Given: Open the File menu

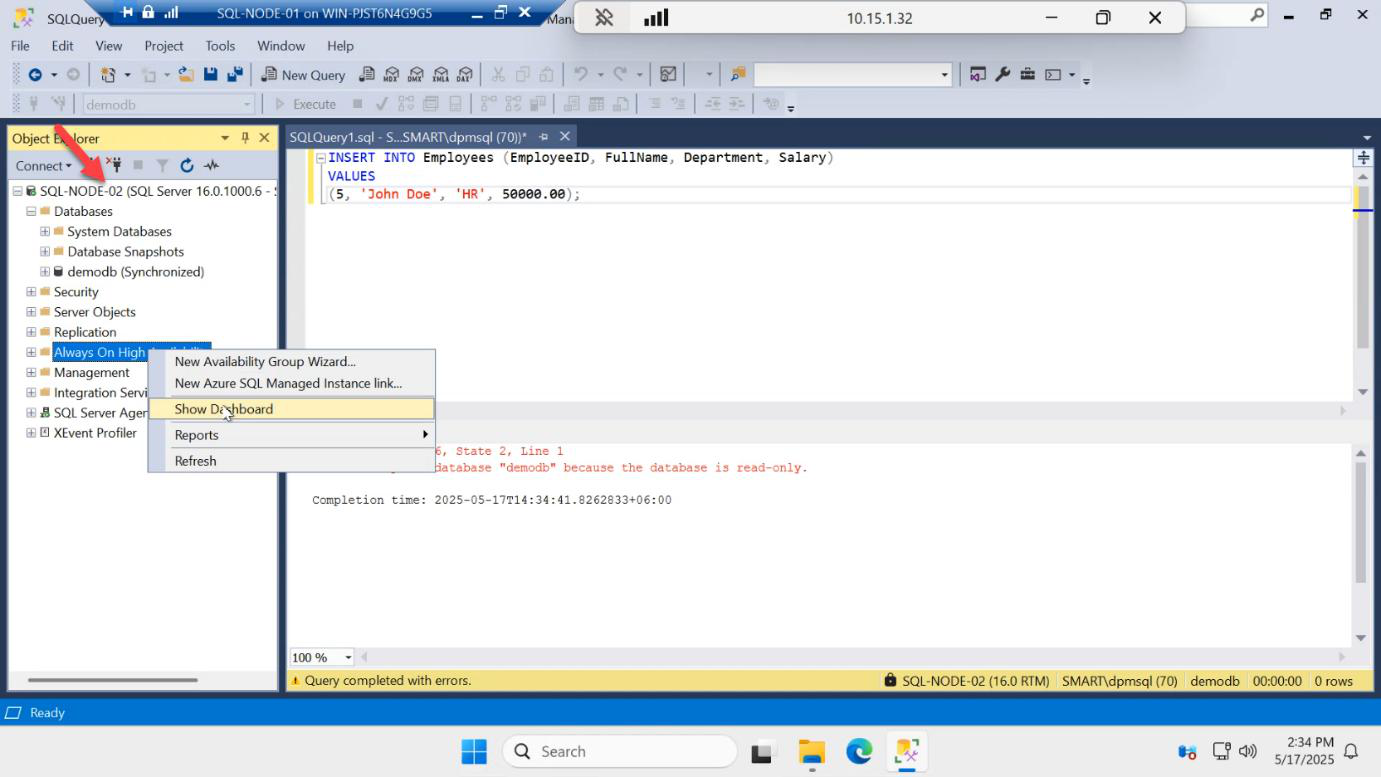Looking at the screenshot, I should (x=20, y=46).
